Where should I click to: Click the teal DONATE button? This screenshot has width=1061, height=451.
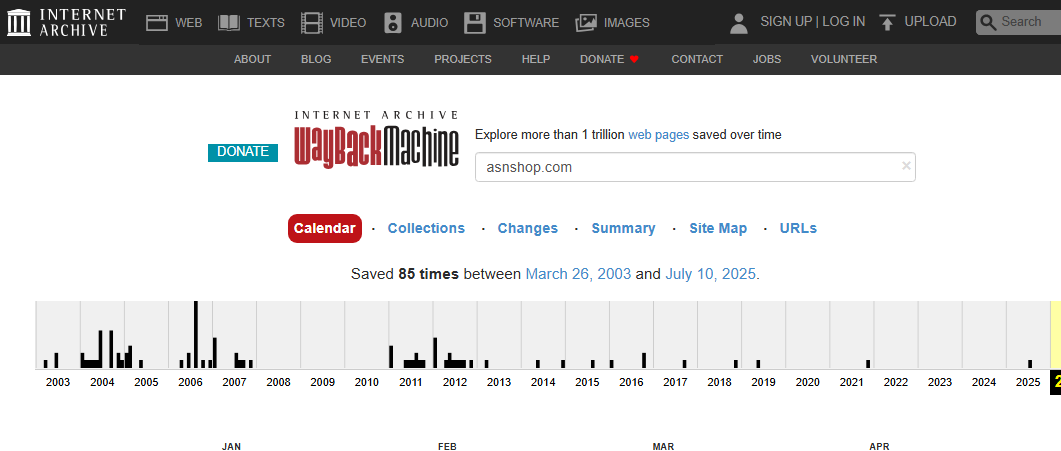243,152
